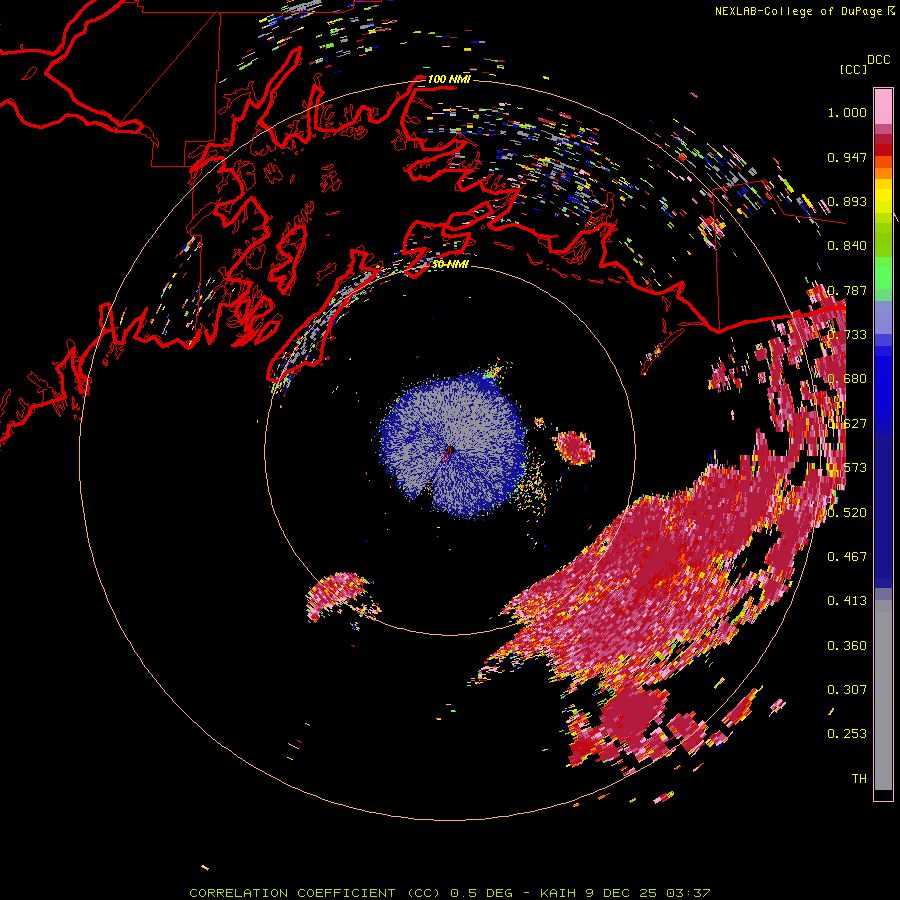
Task: Click the pink top segment of color bar
Action: (883, 106)
